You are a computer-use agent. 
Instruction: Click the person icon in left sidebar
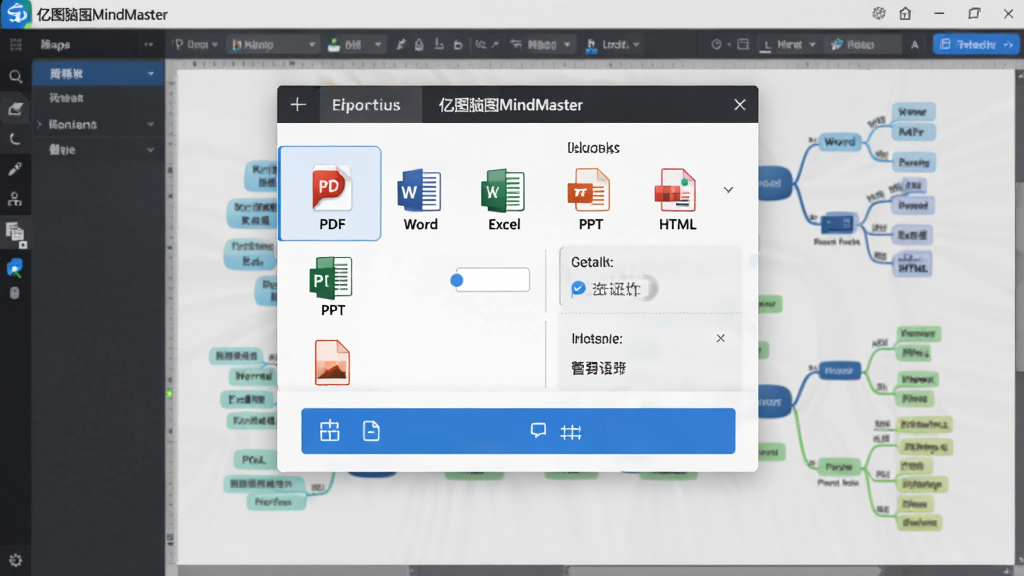(x=15, y=199)
